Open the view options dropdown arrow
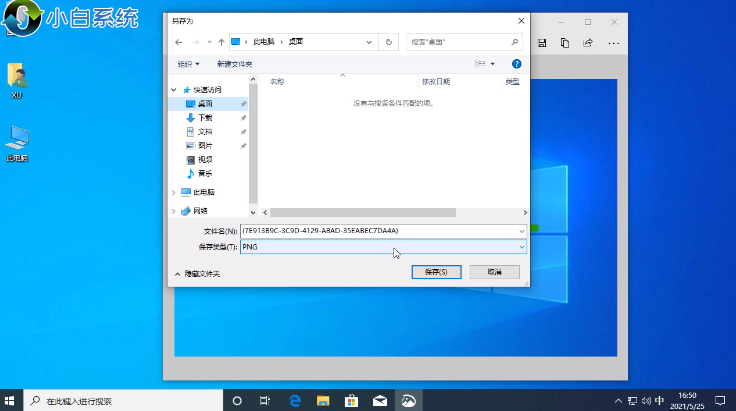736x411 pixels. click(493, 63)
